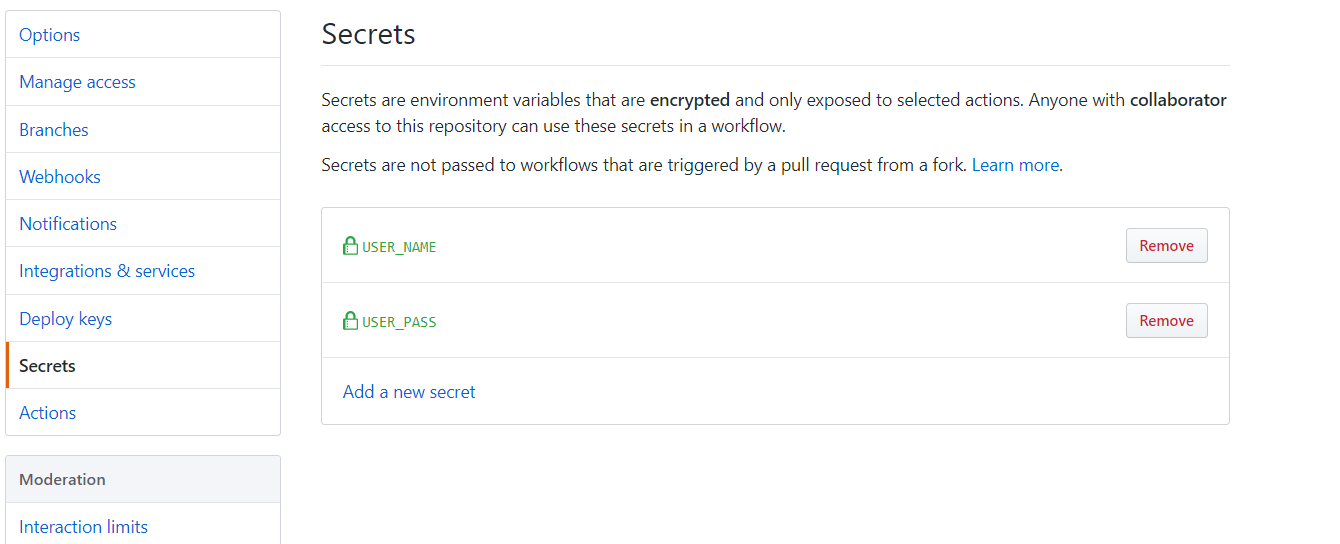
Task: Go to Actions settings page
Action: (x=47, y=413)
